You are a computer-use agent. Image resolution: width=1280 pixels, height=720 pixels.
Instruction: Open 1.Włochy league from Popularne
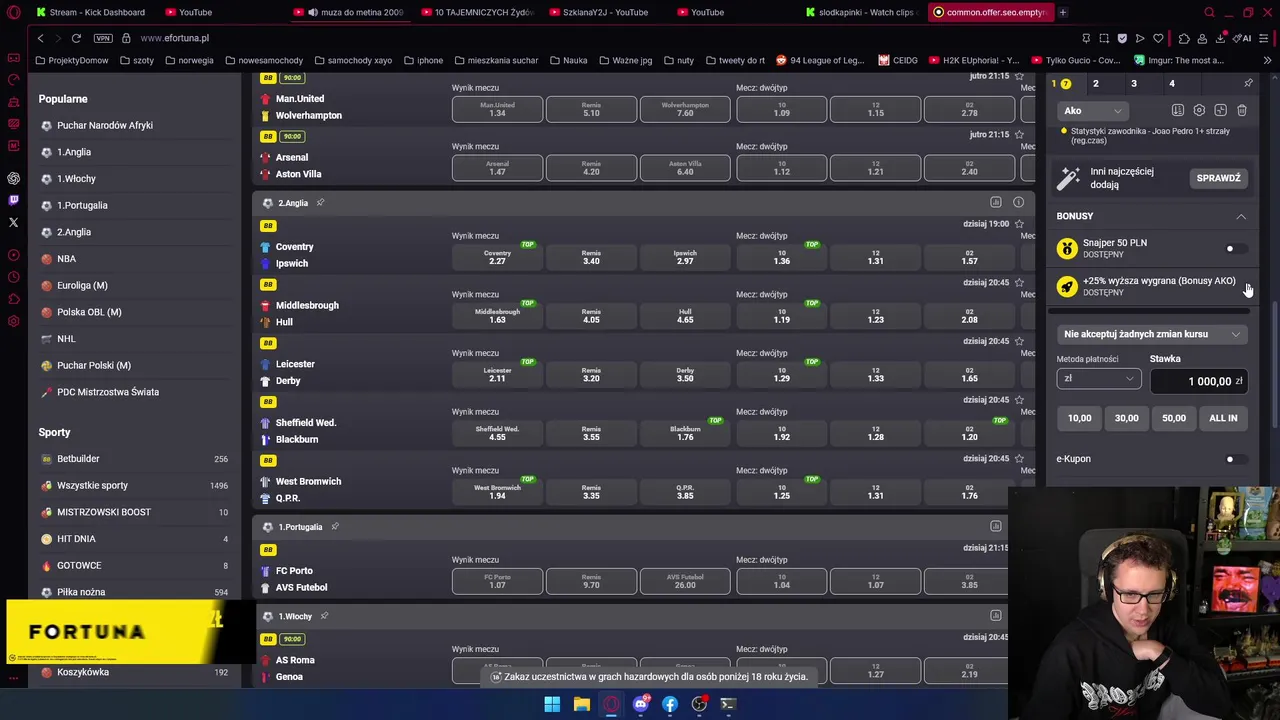[x=76, y=178]
